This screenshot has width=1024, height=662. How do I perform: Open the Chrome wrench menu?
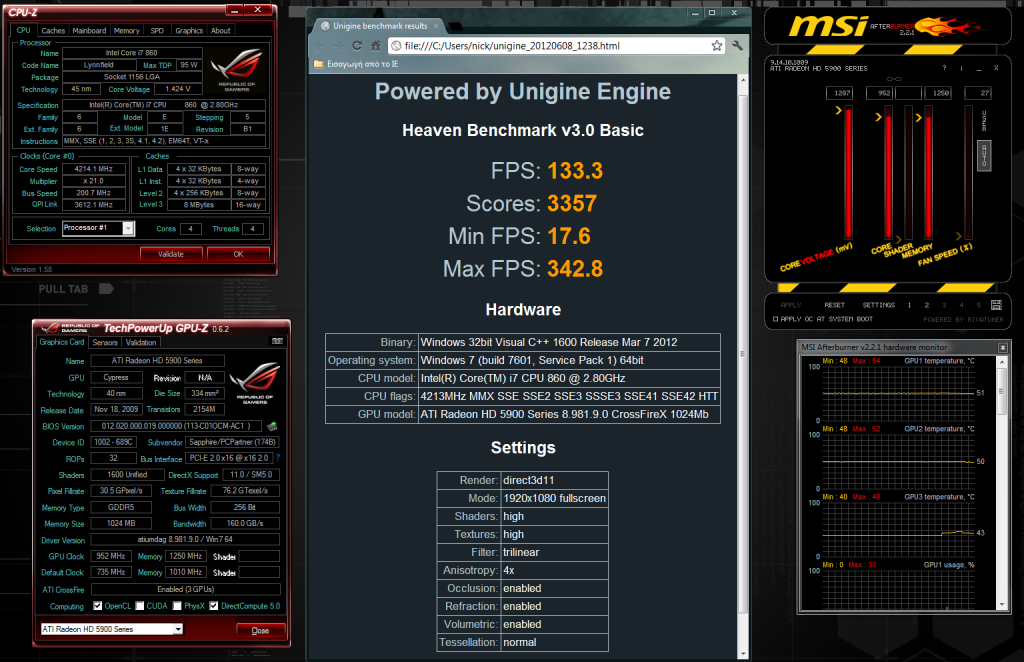[737, 46]
